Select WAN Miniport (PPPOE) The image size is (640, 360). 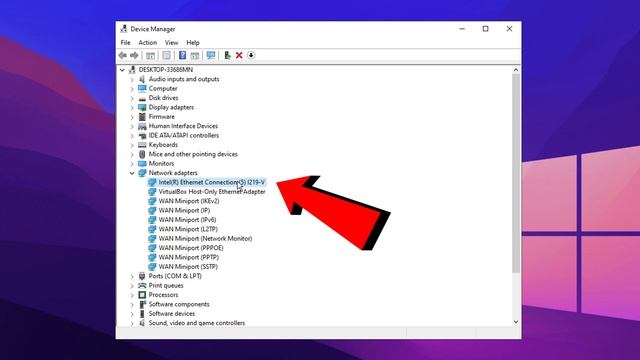(x=191, y=248)
